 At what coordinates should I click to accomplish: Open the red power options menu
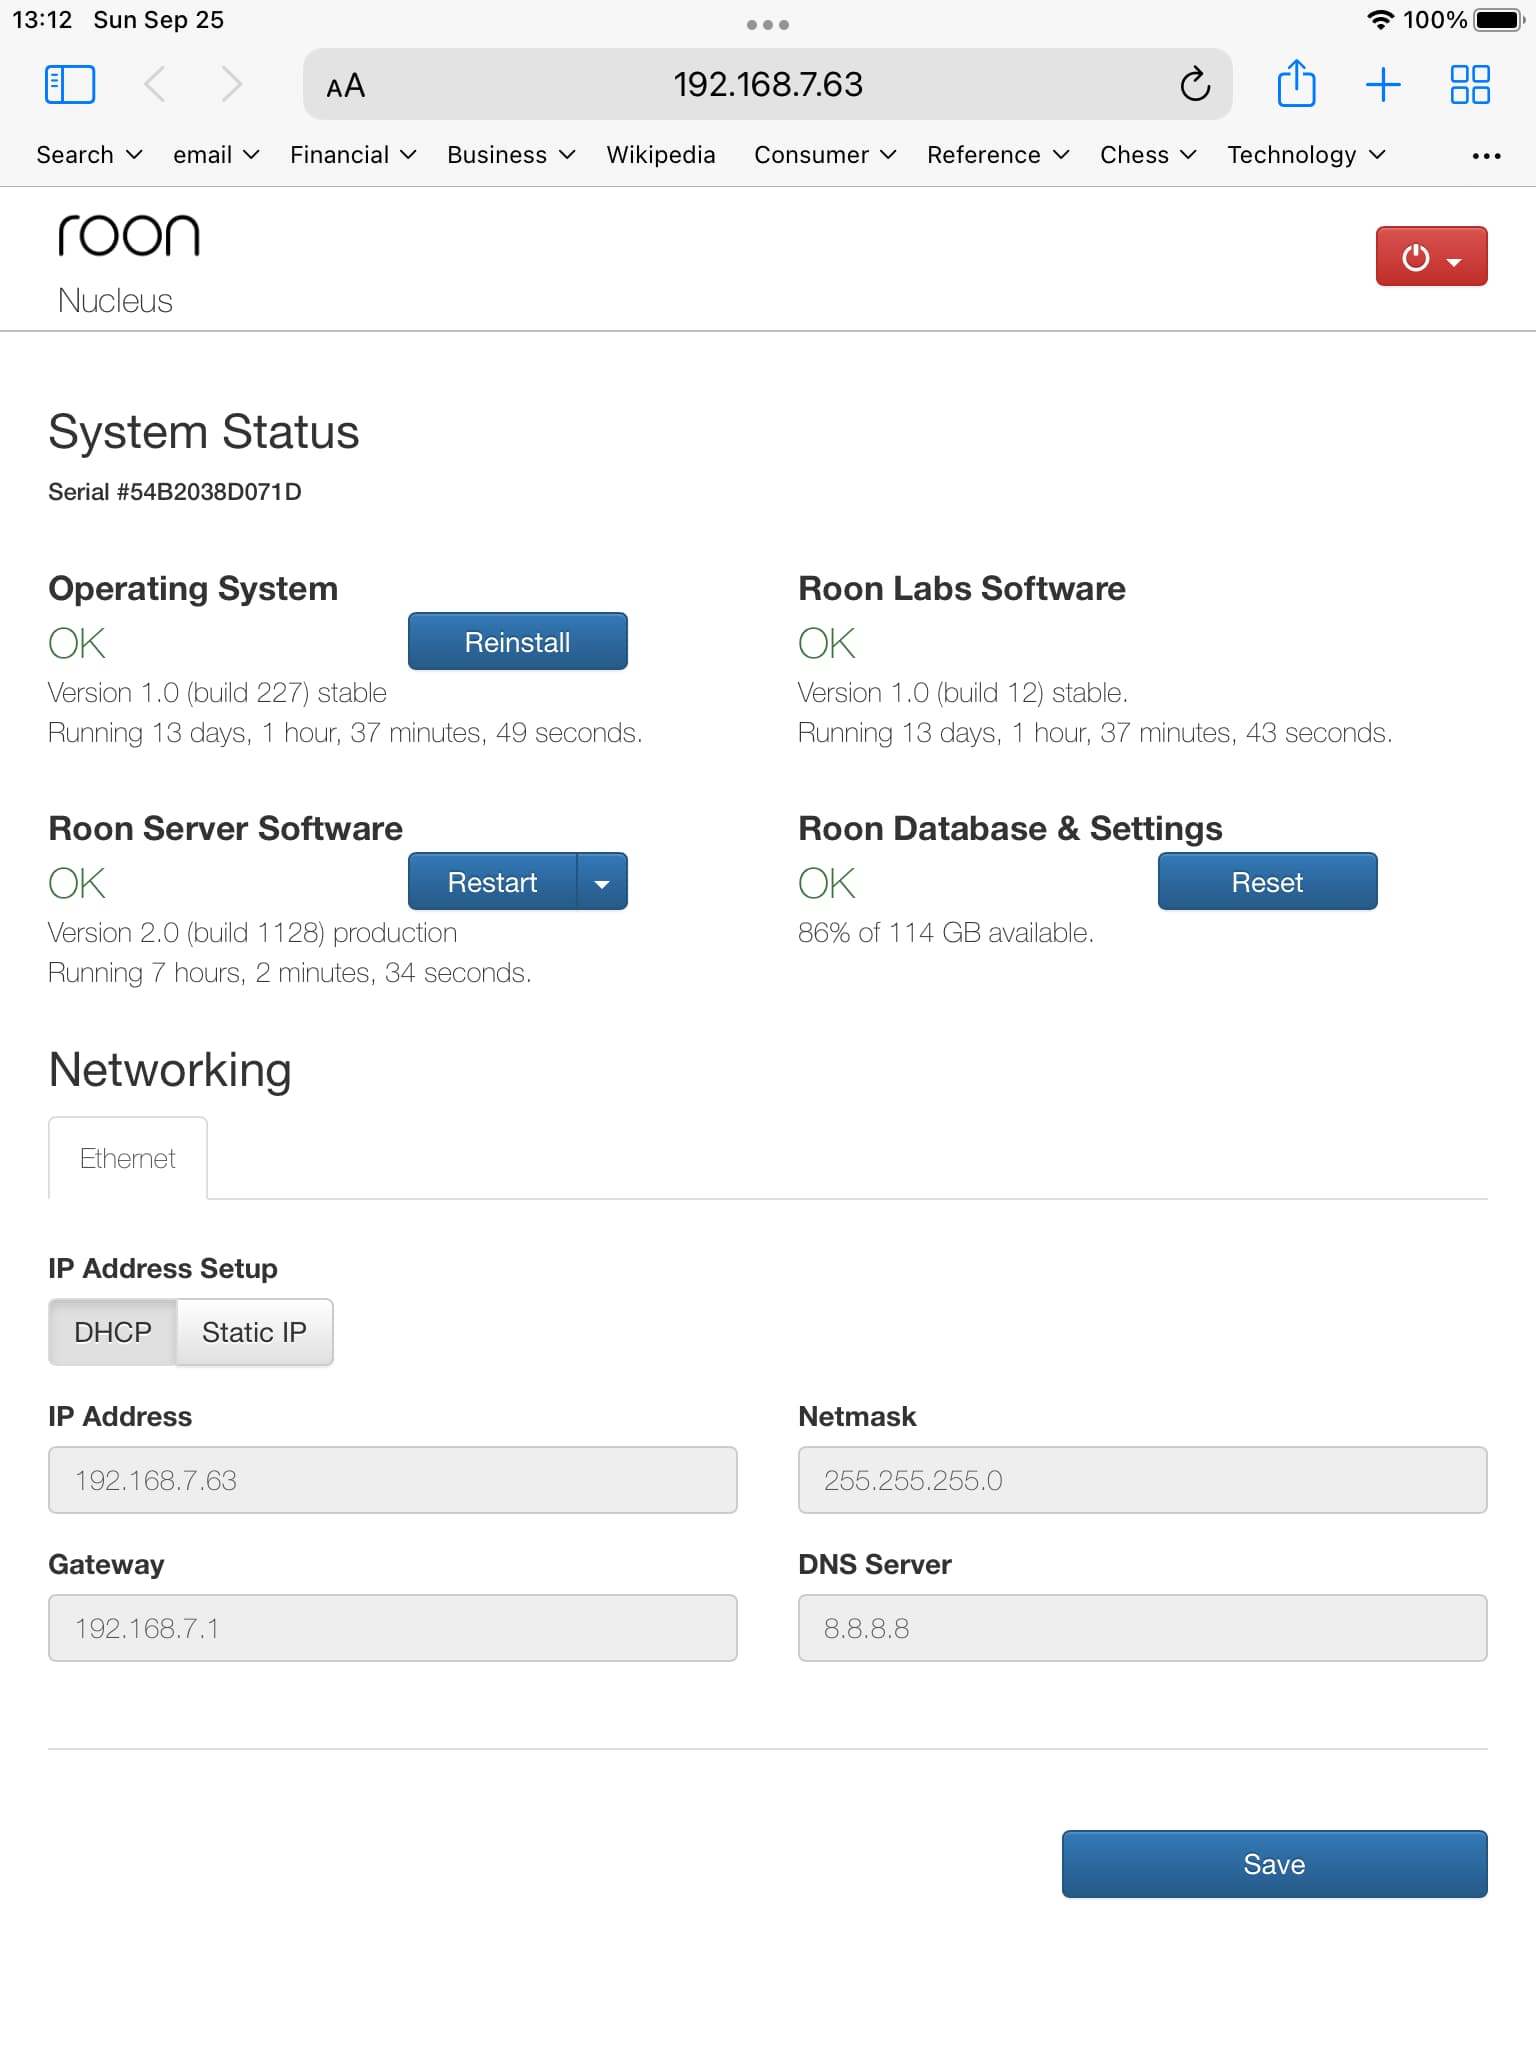[x=1431, y=257]
